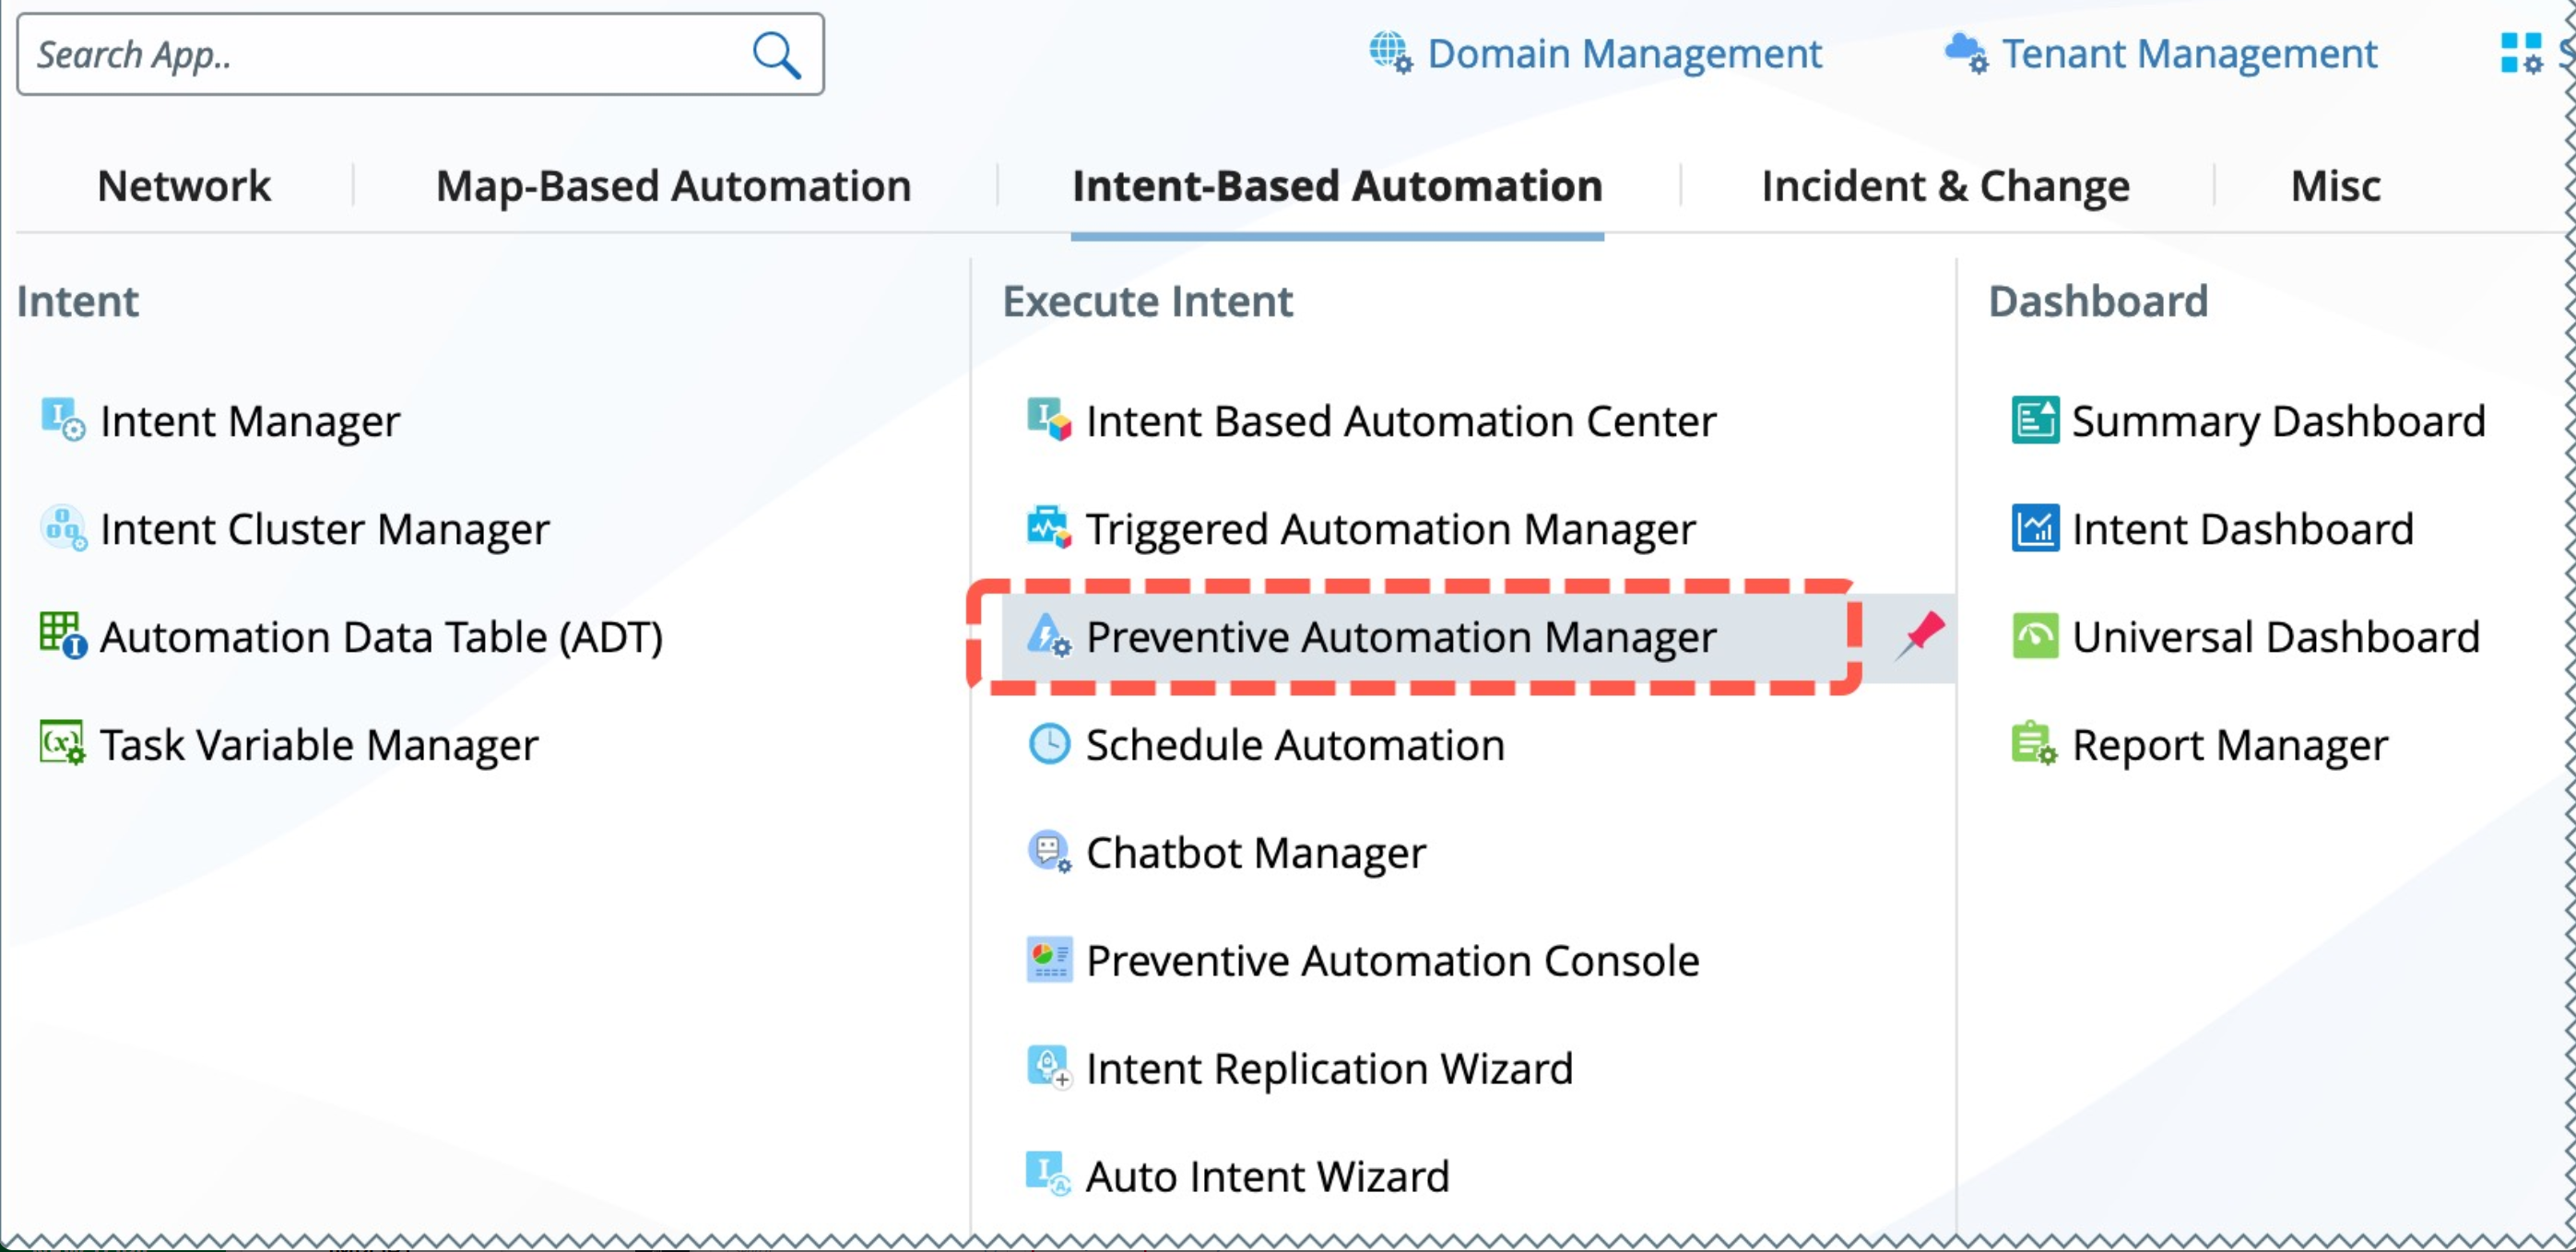Image resolution: width=2576 pixels, height=1252 pixels.
Task: Click the Automation Data Table icon
Action: pyautogui.click(x=62, y=636)
